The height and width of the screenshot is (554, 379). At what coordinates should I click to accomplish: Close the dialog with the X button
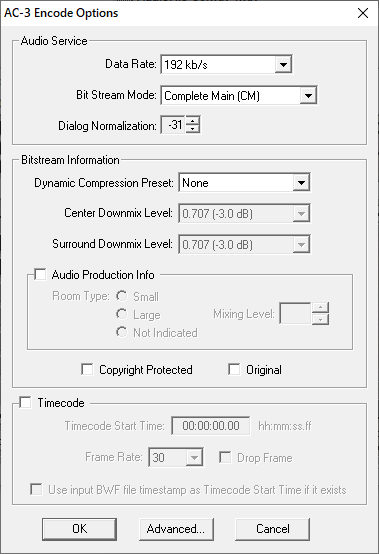coord(363,13)
